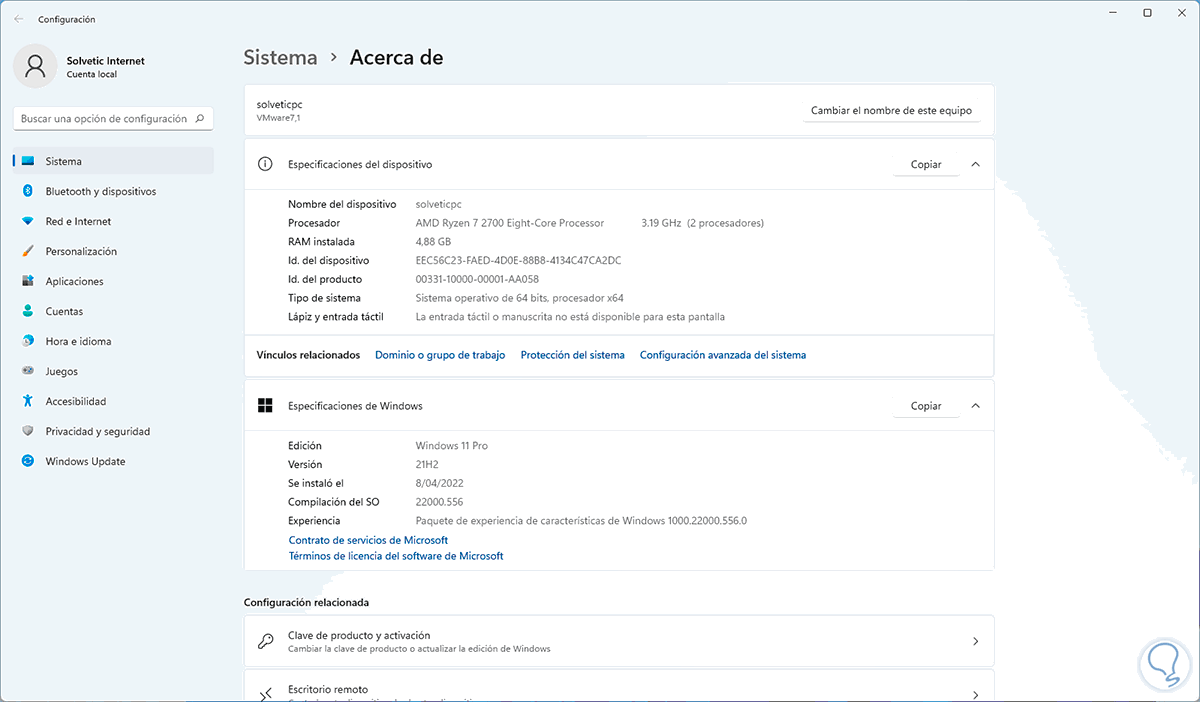Screen dimensions: 1200x702
Task: Click the back arrow icon
Action: point(19,19)
